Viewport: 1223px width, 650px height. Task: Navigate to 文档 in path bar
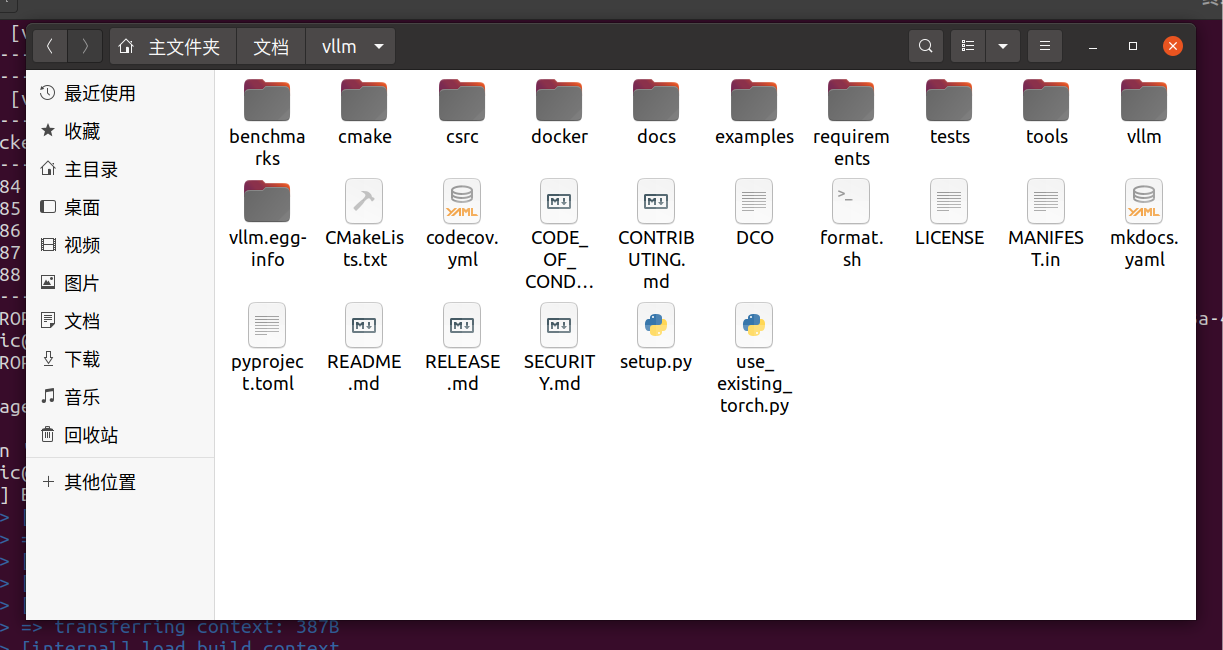pyautogui.click(x=271, y=46)
